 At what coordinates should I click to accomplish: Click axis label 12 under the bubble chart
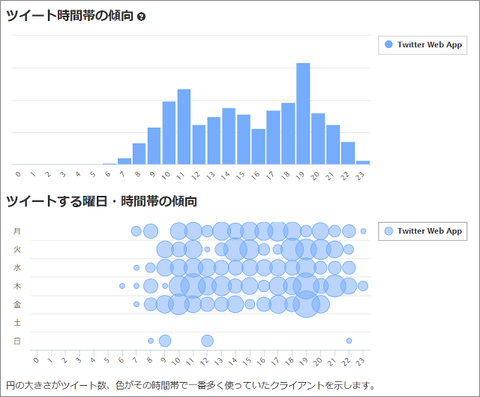pyautogui.click(x=204, y=361)
